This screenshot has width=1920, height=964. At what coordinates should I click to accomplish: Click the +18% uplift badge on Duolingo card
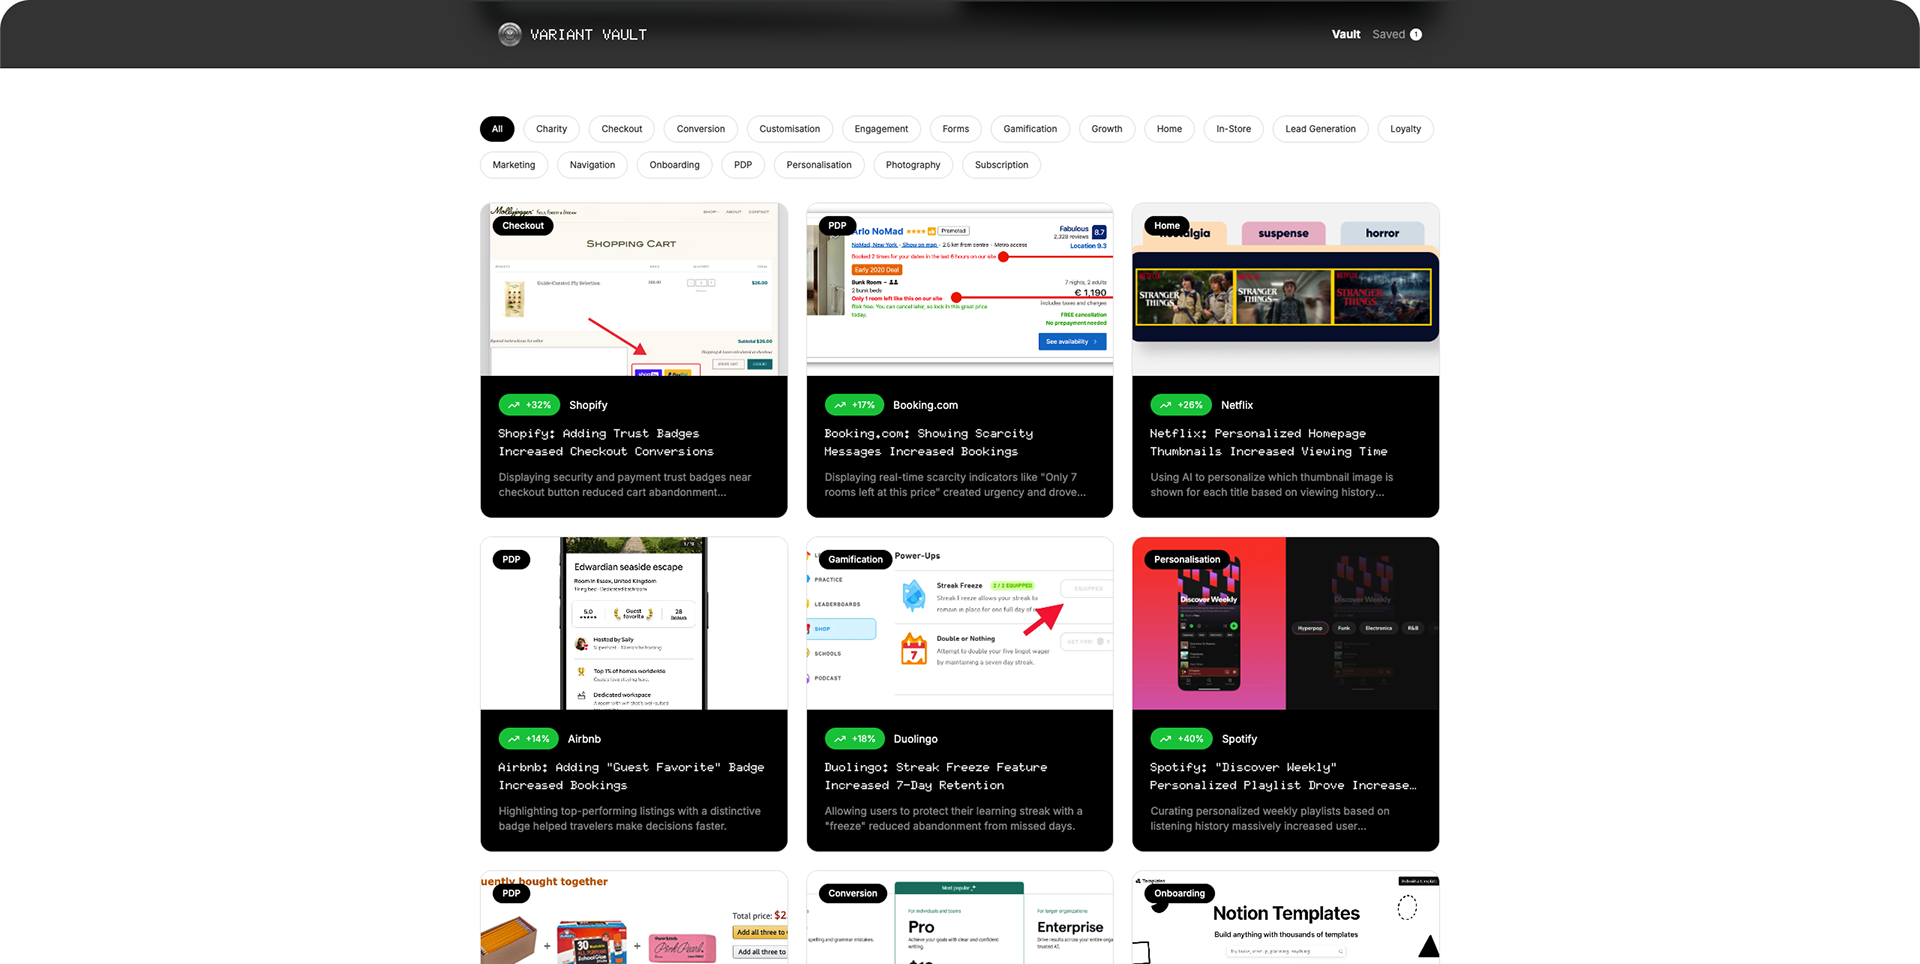tap(854, 739)
